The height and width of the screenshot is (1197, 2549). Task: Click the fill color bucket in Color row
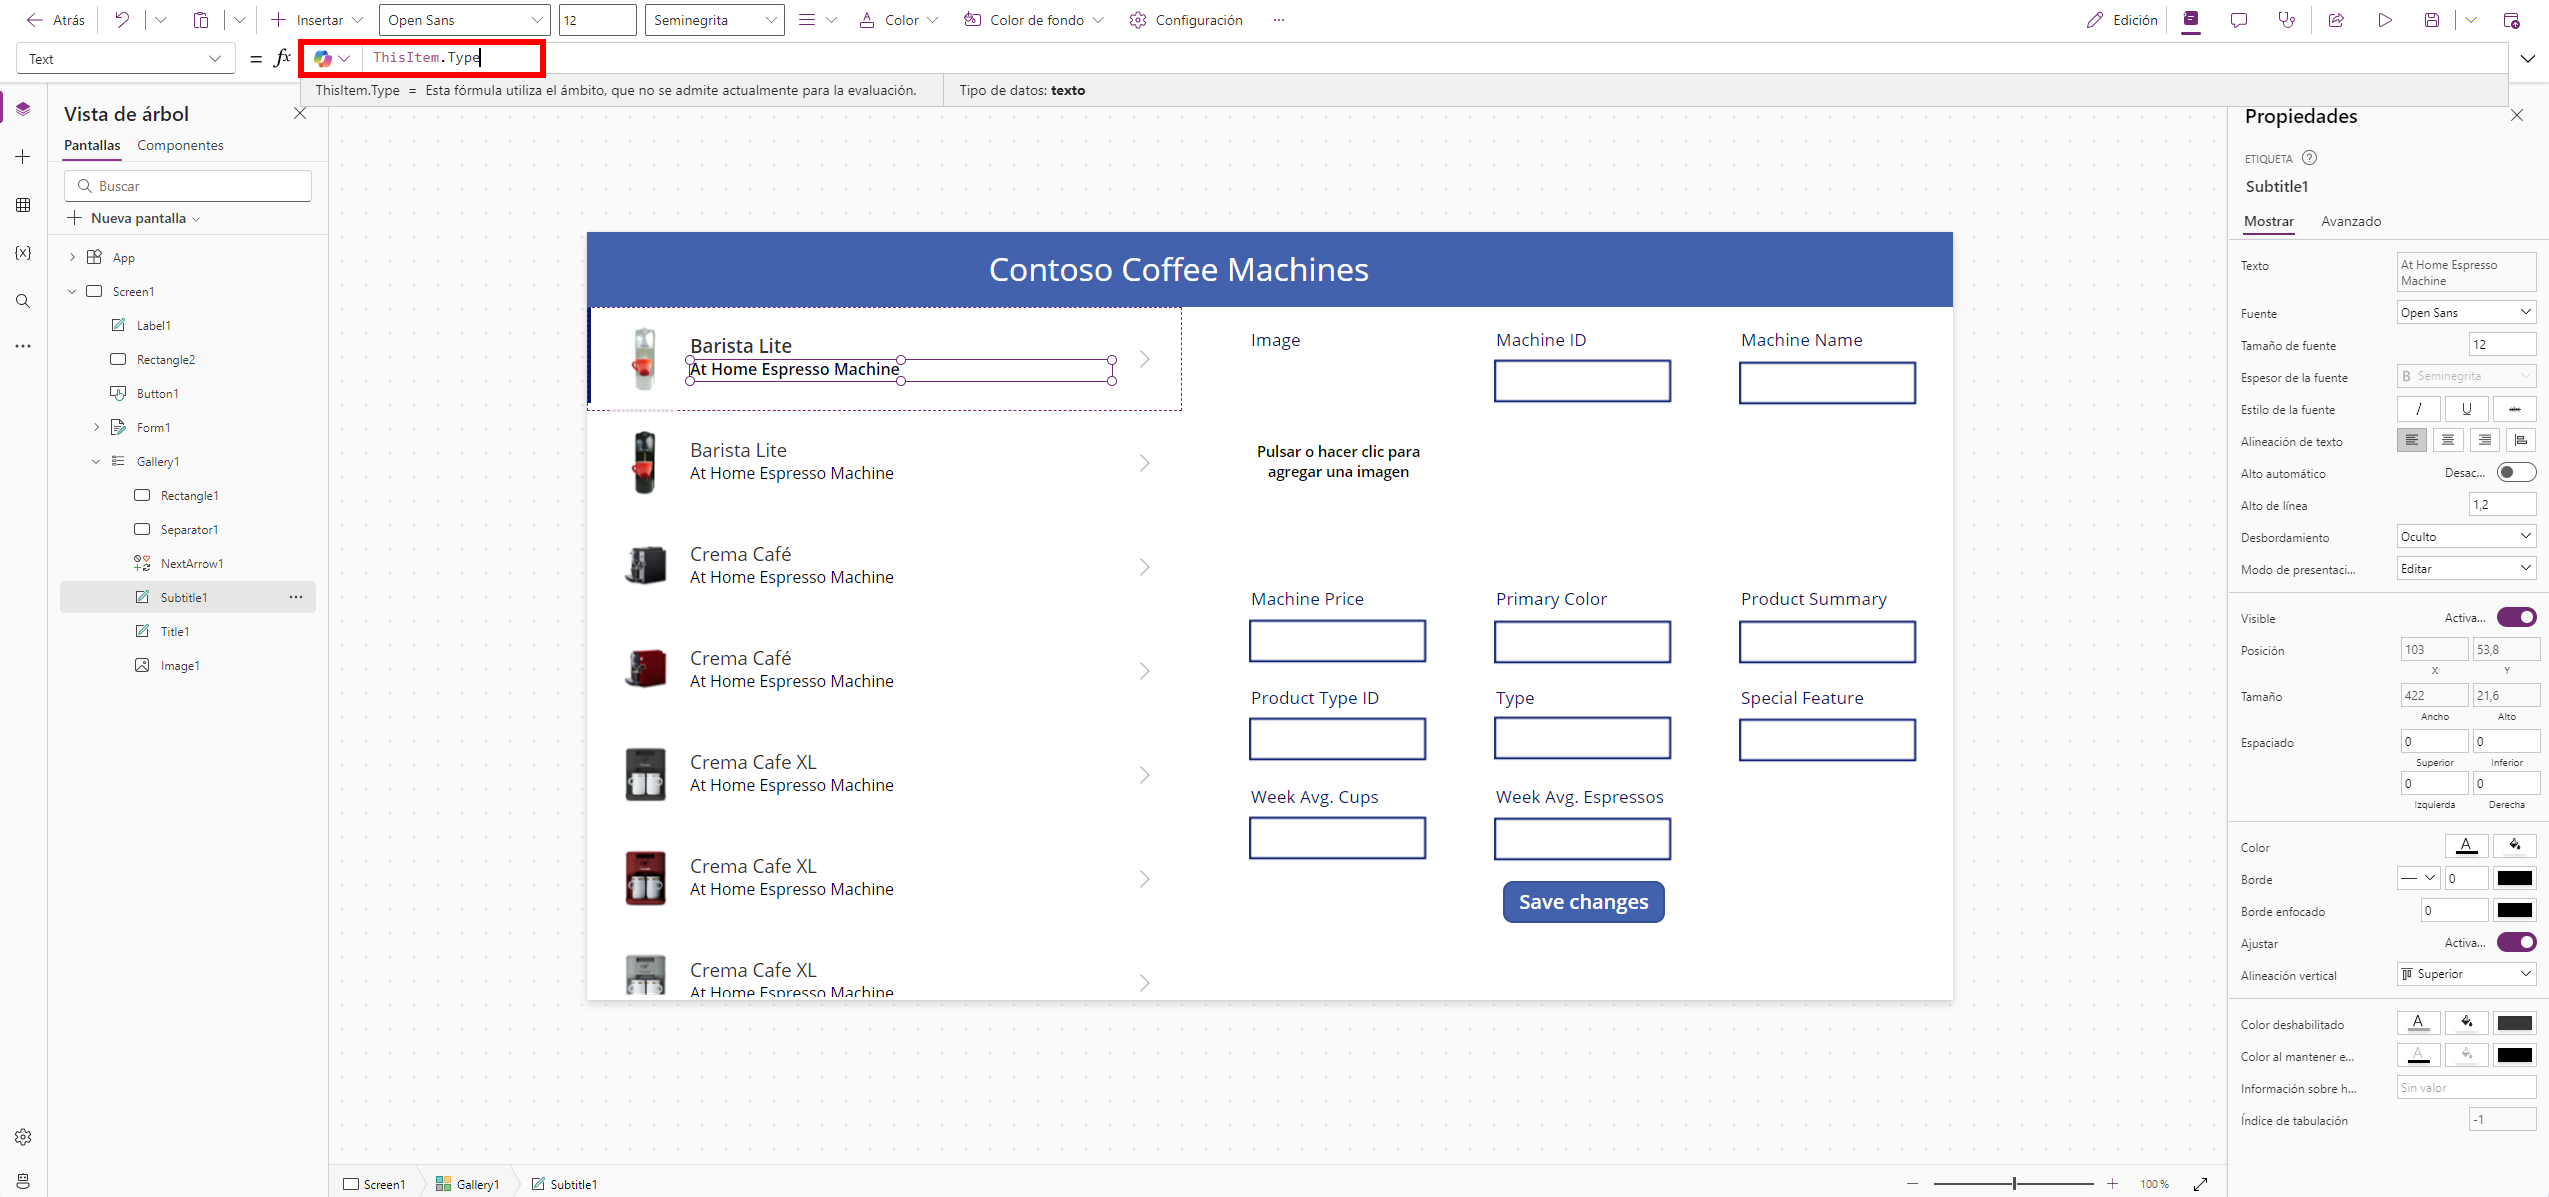point(2514,846)
